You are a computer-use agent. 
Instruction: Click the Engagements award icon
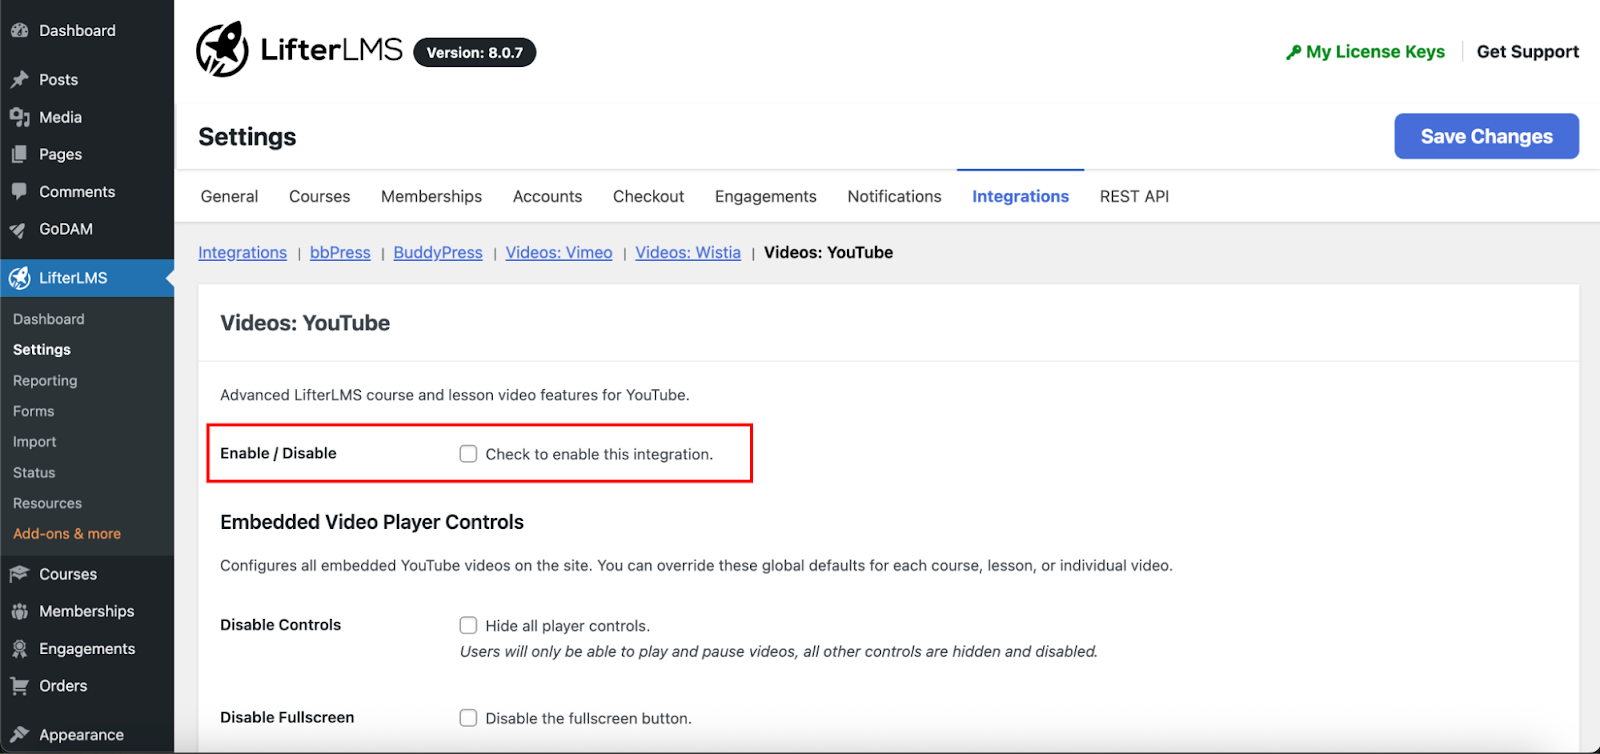point(19,649)
